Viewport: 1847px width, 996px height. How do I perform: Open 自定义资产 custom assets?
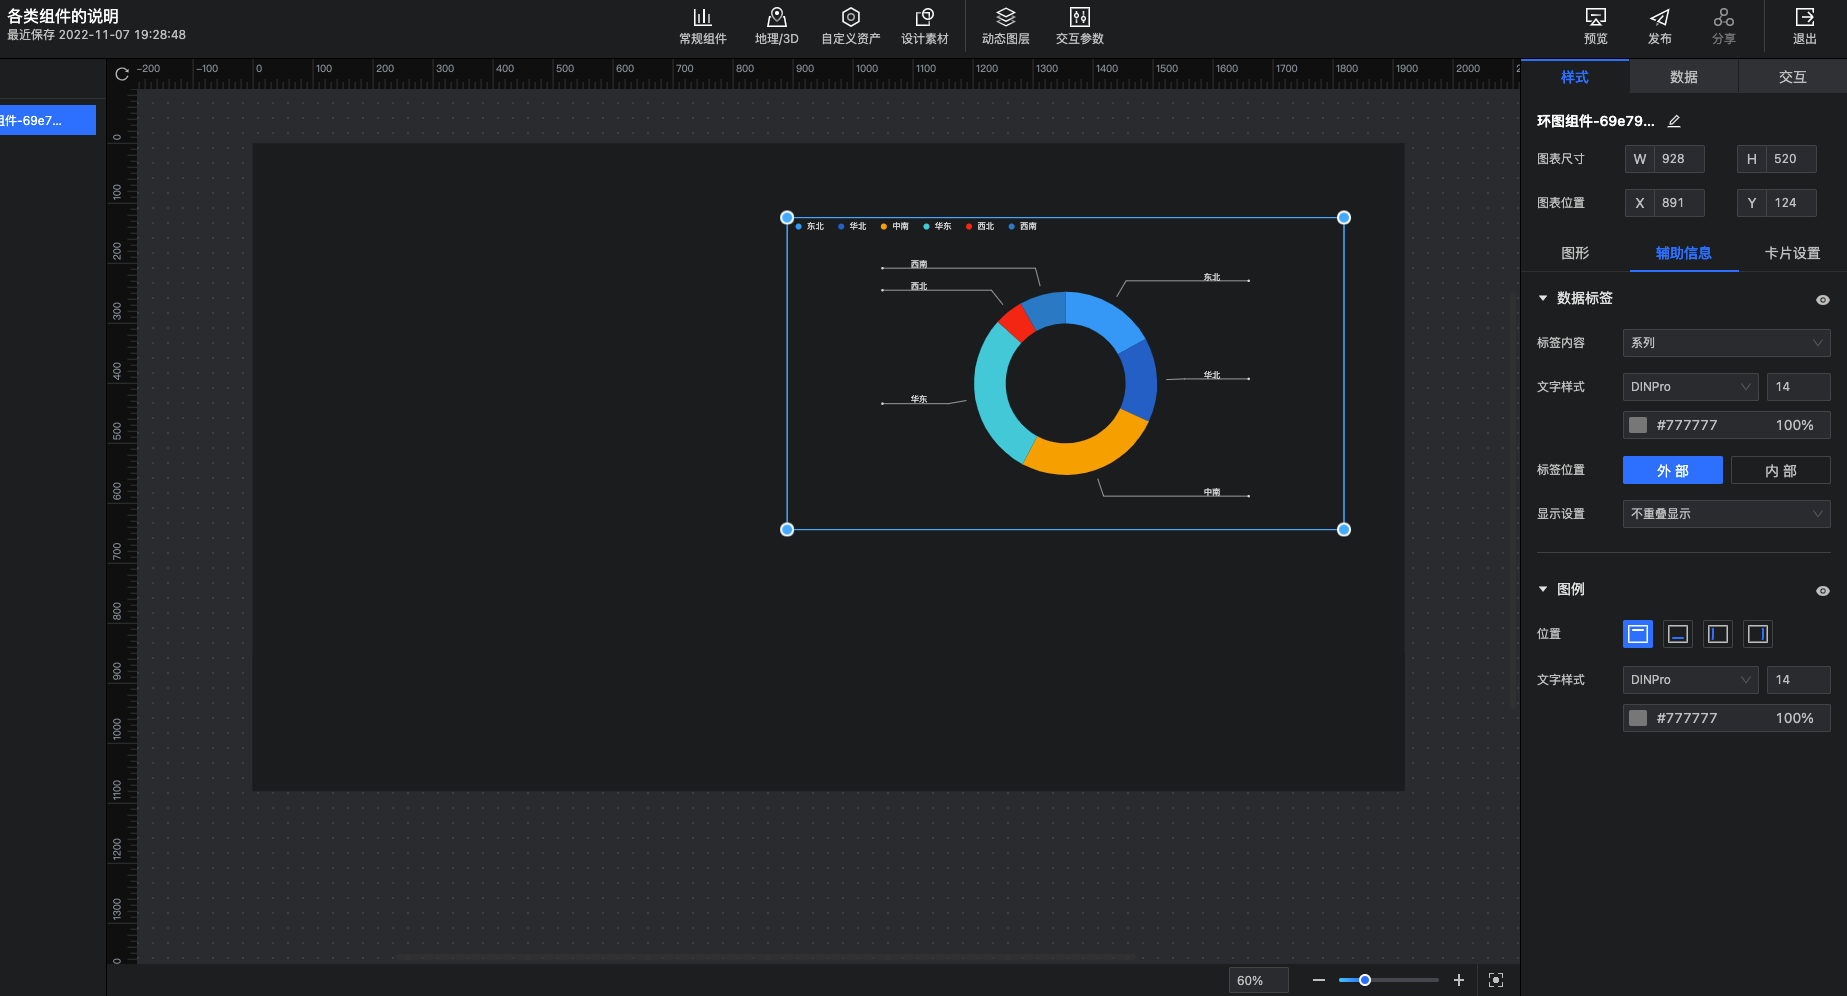(850, 27)
